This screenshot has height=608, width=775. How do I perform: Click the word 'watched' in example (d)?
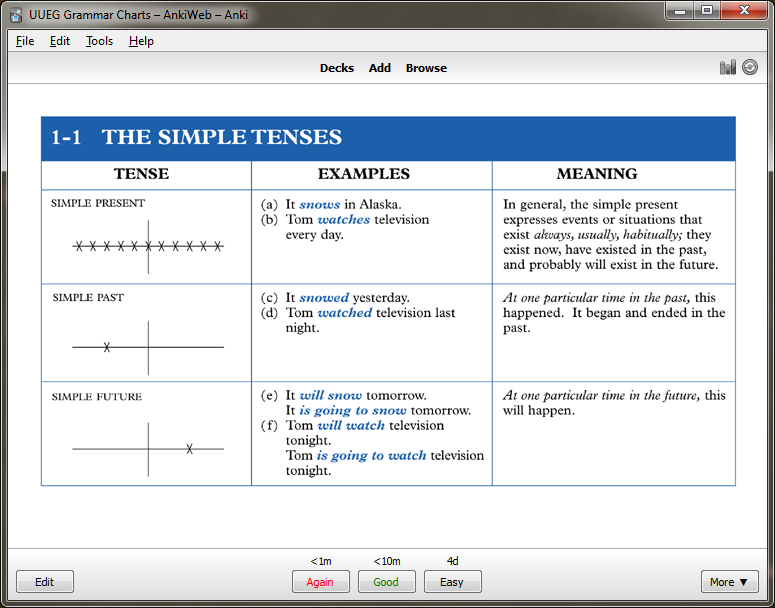click(x=344, y=313)
